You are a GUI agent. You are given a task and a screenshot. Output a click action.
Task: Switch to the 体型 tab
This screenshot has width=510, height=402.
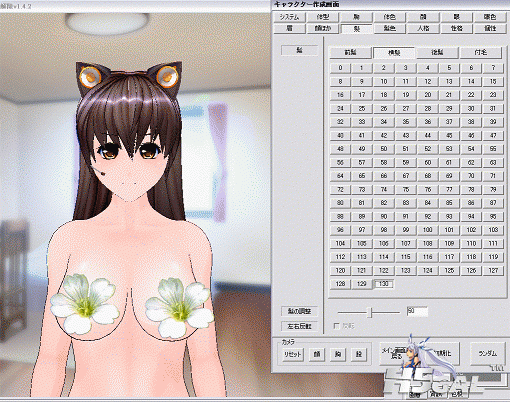pos(323,17)
